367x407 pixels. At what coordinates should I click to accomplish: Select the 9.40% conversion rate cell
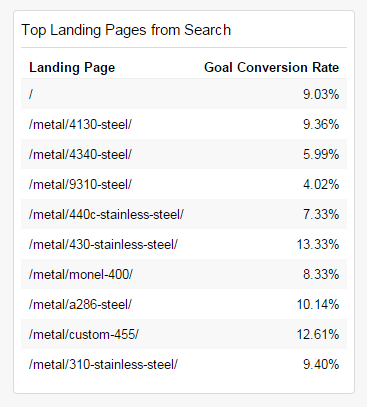point(321,364)
